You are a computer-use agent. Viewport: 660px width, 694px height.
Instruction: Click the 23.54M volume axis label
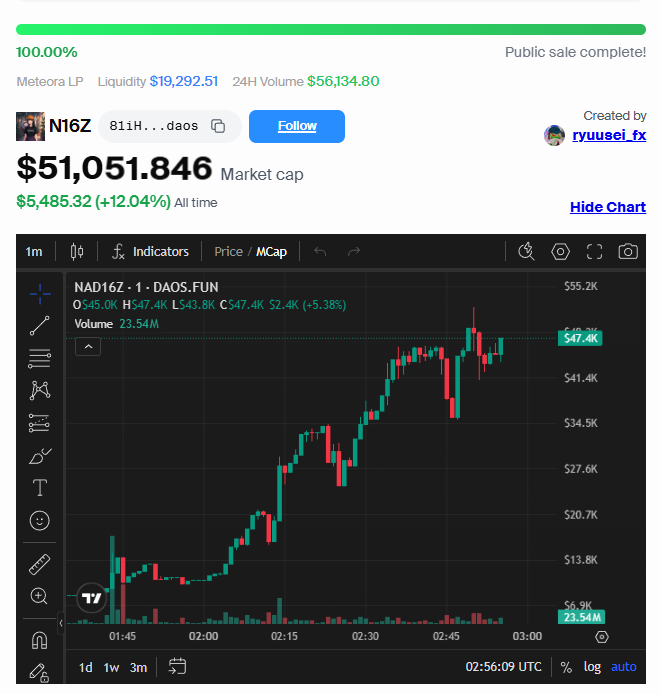(x=582, y=617)
